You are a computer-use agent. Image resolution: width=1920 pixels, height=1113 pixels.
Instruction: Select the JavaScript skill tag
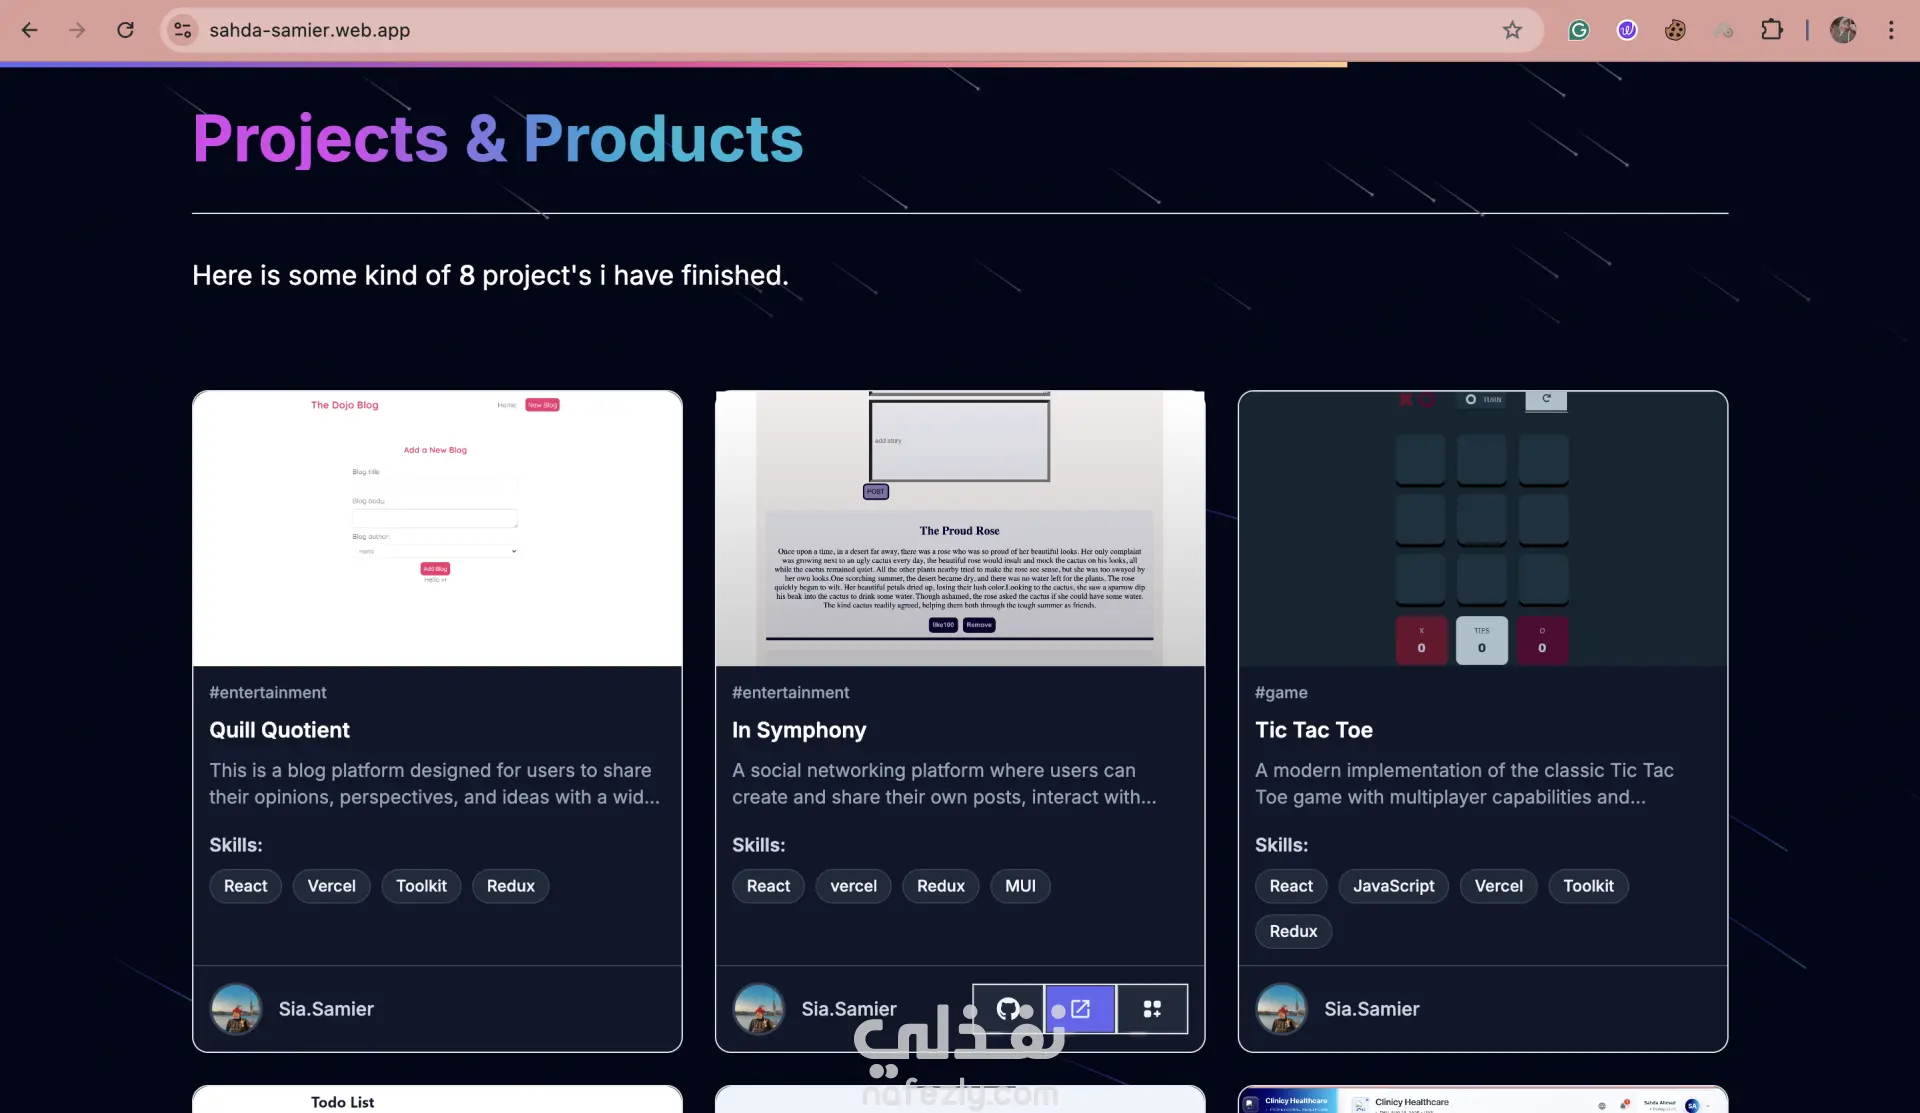[x=1393, y=886]
